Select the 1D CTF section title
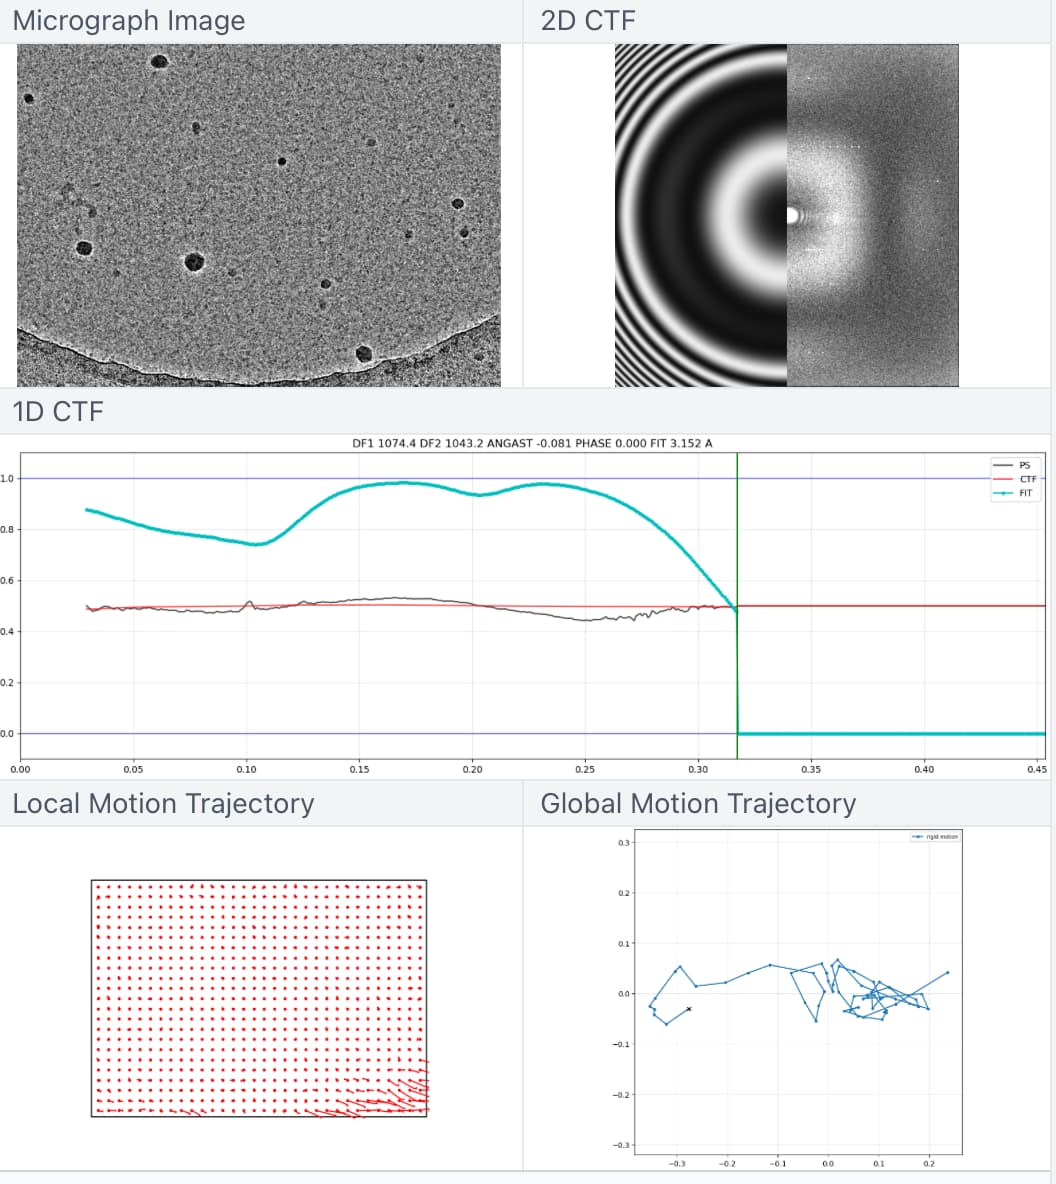Image resolution: width=1056 pixels, height=1184 pixels. click(58, 411)
